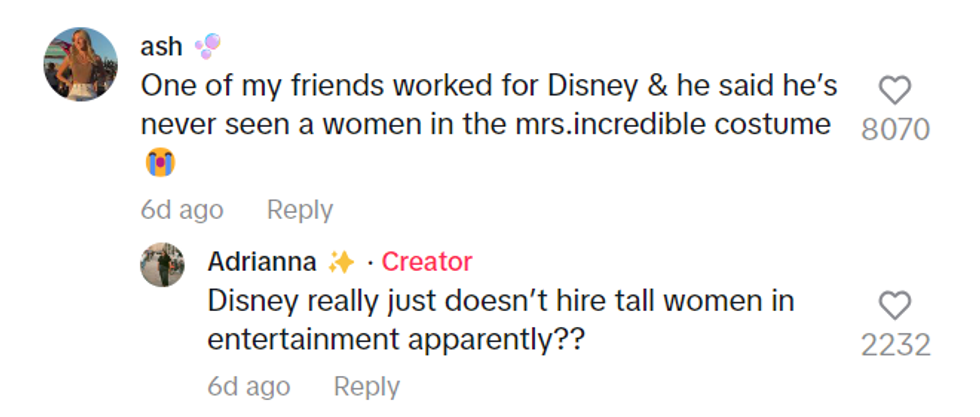Like Adrianna's reply with the heart

[x=894, y=305]
